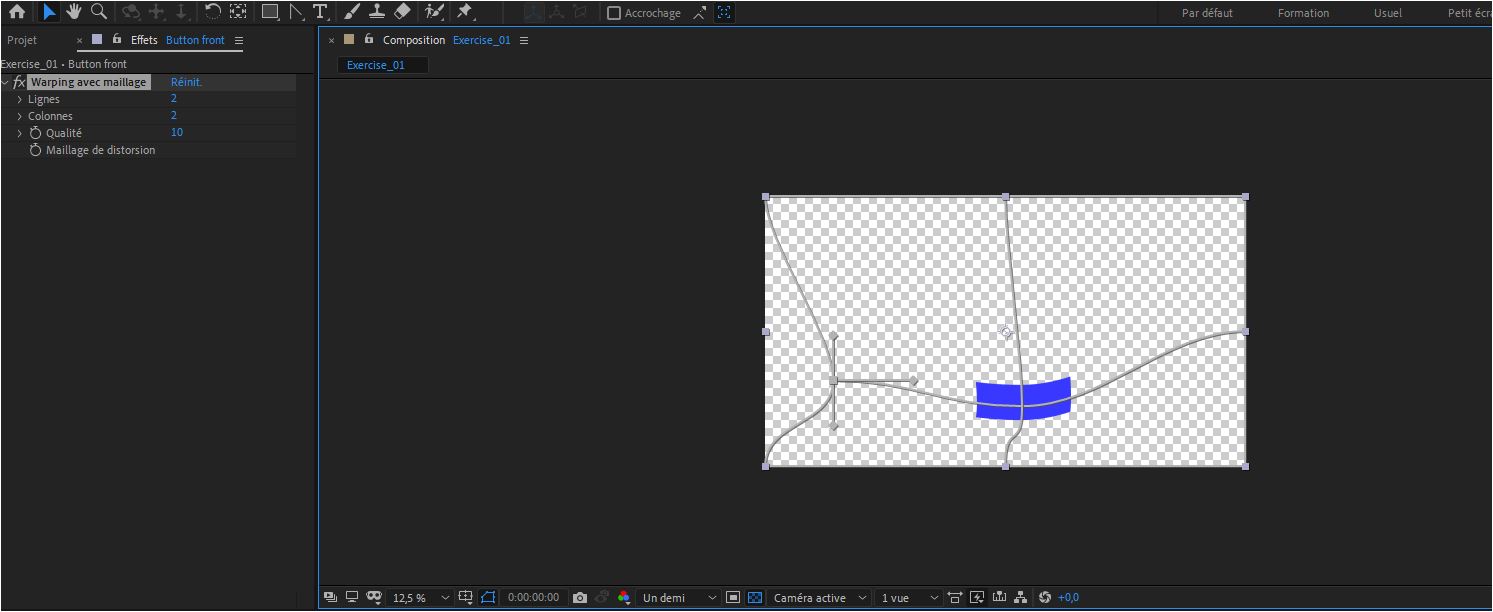Open the 12,5 % zoom dropdown
The height and width of the screenshot is (612, 1493).
tap(421, 598)
